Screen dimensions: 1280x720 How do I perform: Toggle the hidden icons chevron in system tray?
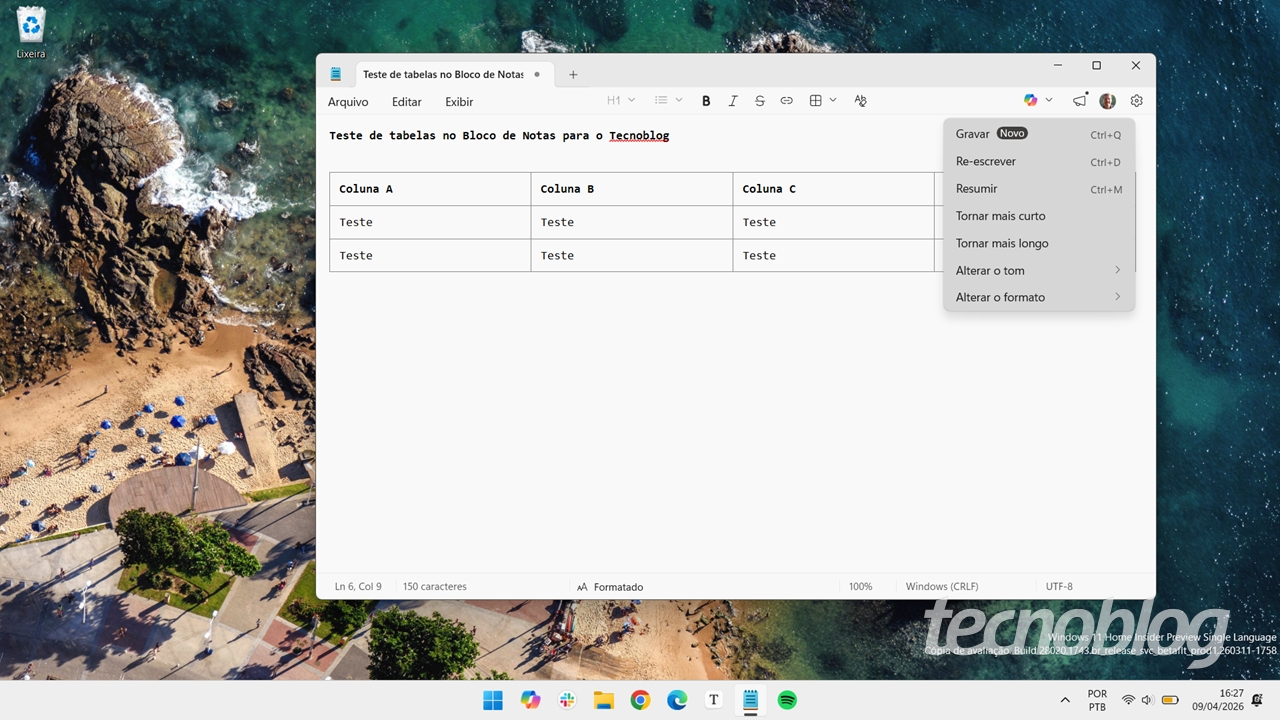[1065, 700]
